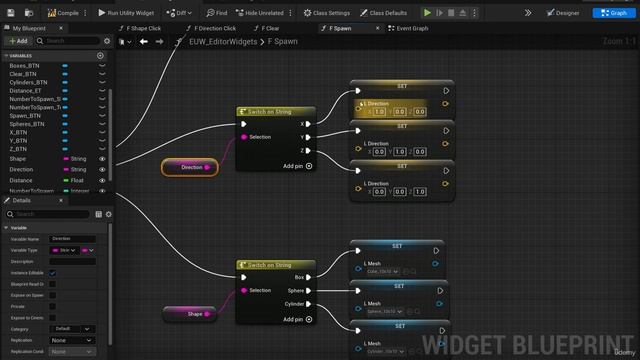Click the Add button in My Blueprint
Viewport: 640px width, 360px height.
tap(18, 41)
